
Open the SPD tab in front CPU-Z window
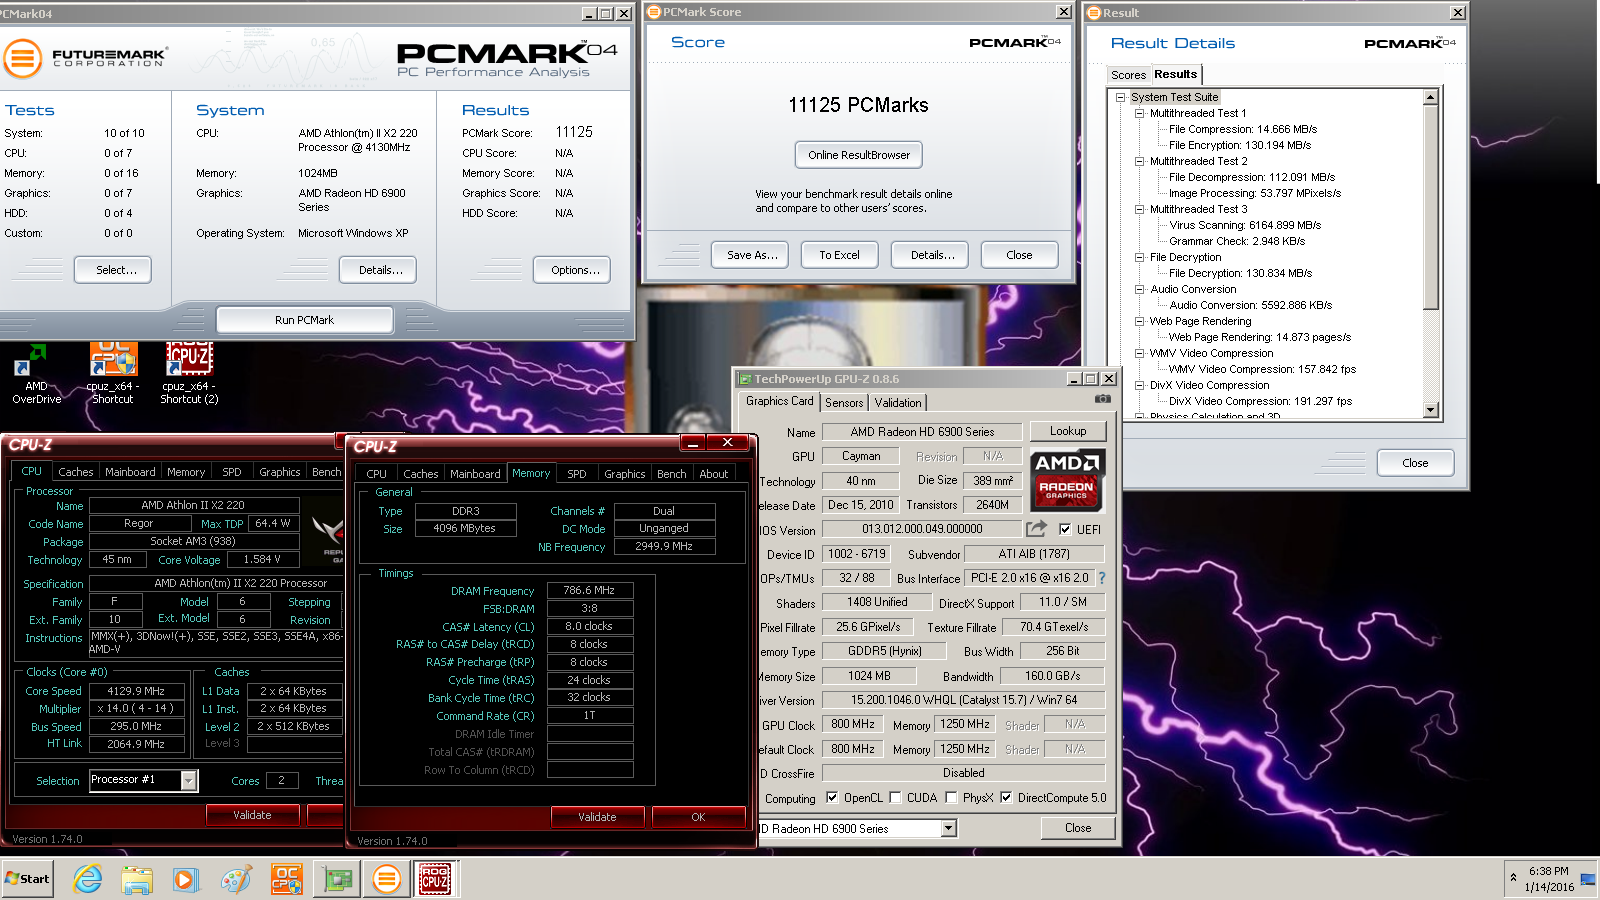(x=577, y=474)
